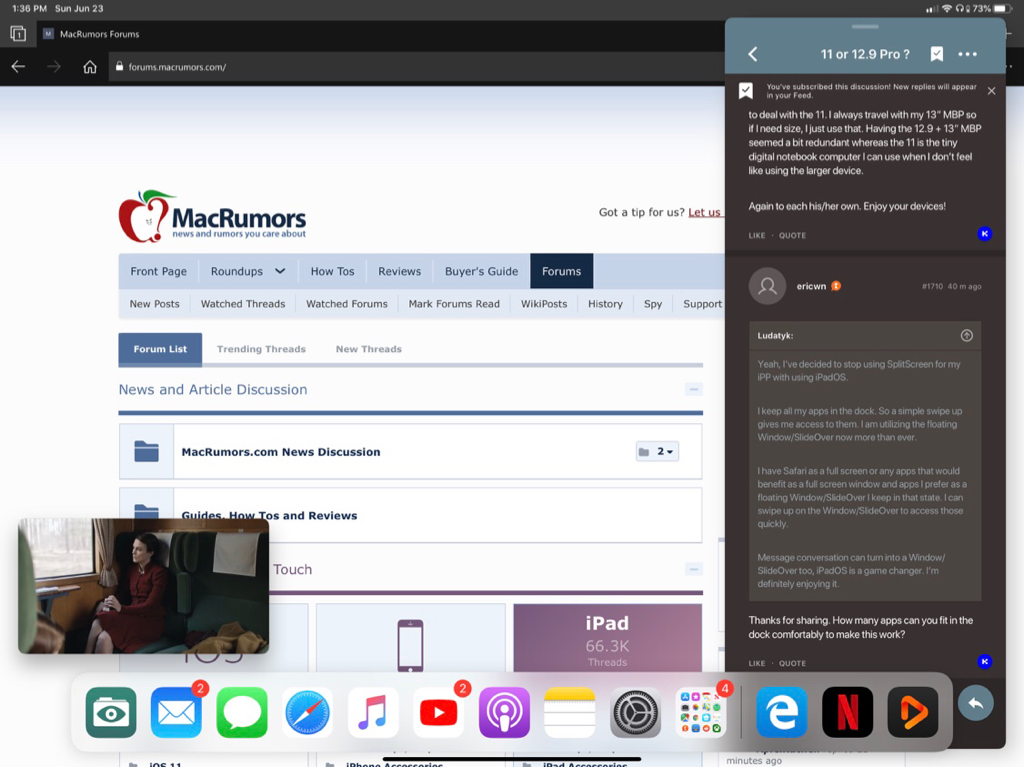Click the Spy link
The width and height of the screenshot is (1024, 767).
(x=653, y=304)
